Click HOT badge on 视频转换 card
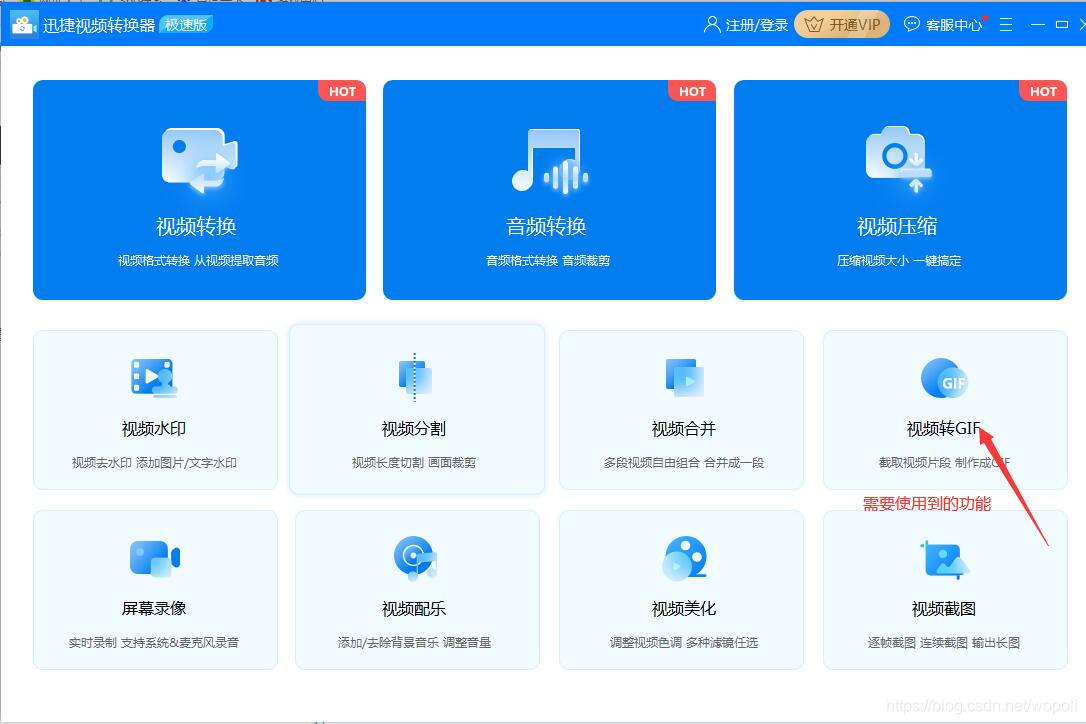This screenshot has width=1086, height=724. click(x=342, y=91)
